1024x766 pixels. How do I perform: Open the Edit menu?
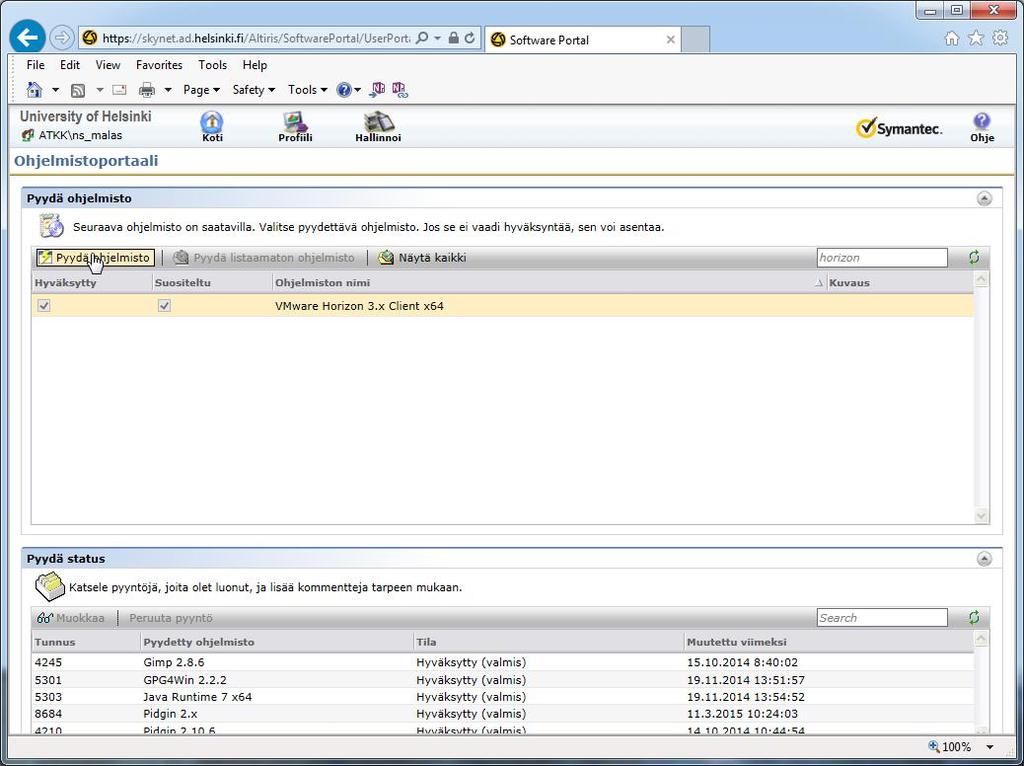coord(70,65)
